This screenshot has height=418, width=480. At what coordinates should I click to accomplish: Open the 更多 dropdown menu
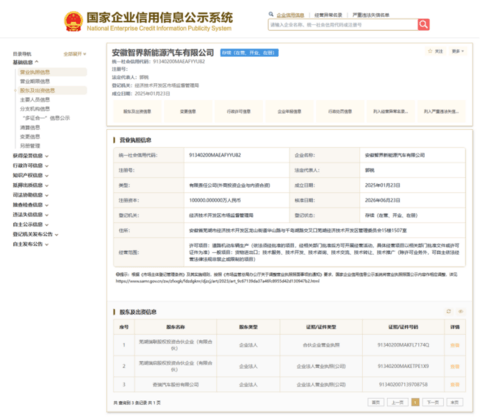tap(458, 51)
